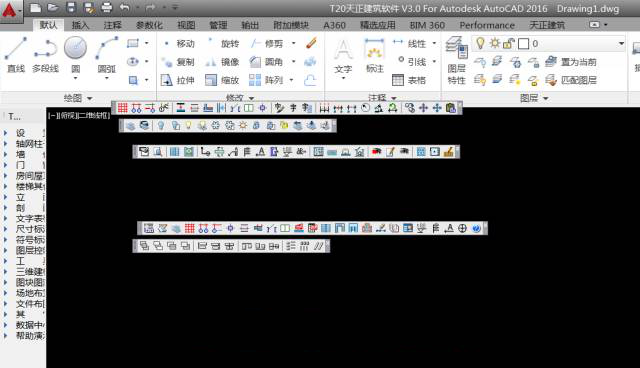
Task: Click the Redo arrow in quick access toolbar
Action: [x=150, y=7]
